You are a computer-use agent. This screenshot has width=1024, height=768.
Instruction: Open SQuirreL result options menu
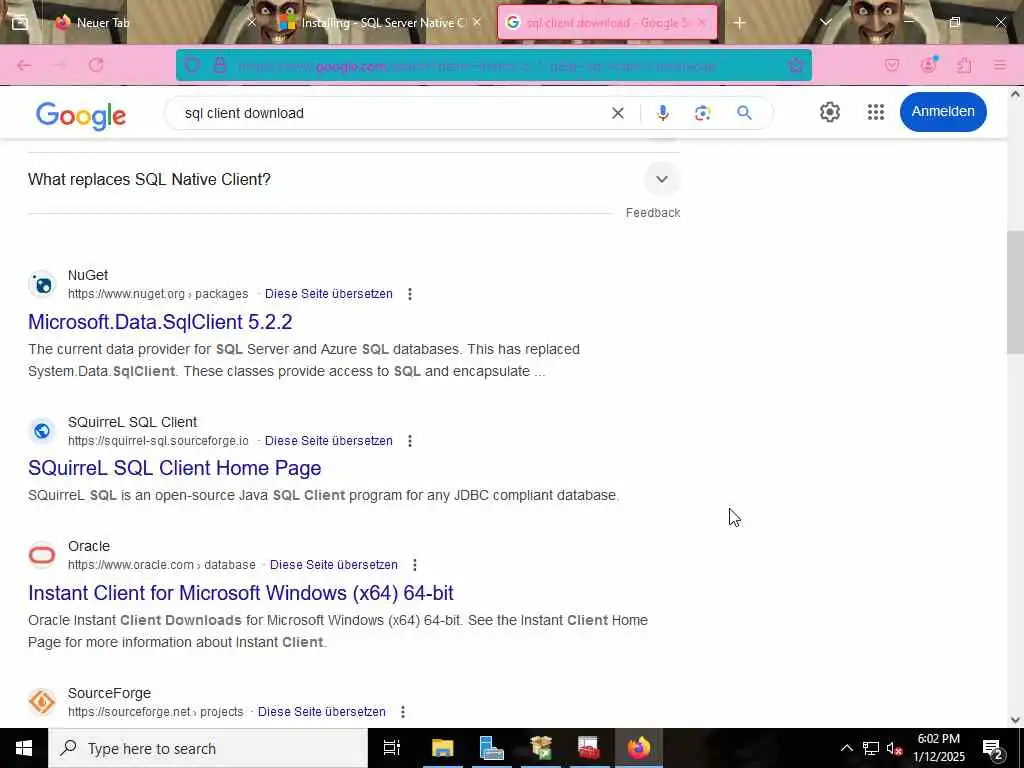point(409,441)
